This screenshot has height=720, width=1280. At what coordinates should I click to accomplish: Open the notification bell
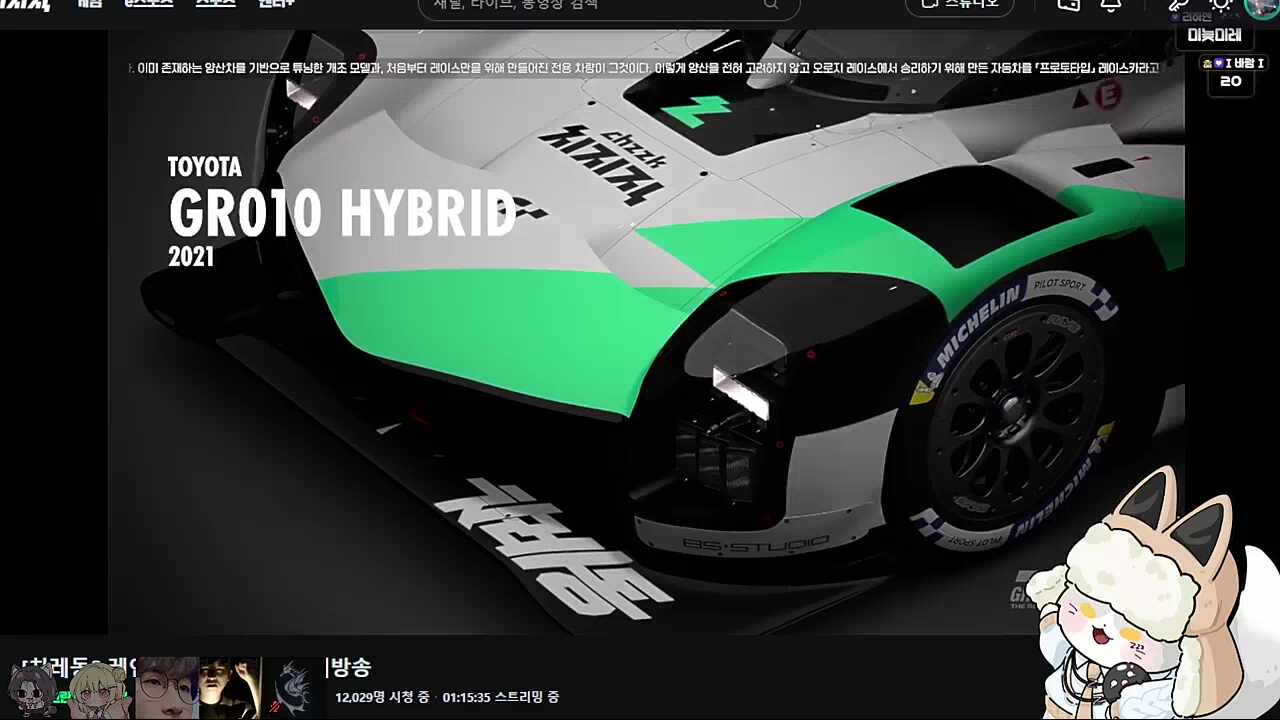(1110, 5)
